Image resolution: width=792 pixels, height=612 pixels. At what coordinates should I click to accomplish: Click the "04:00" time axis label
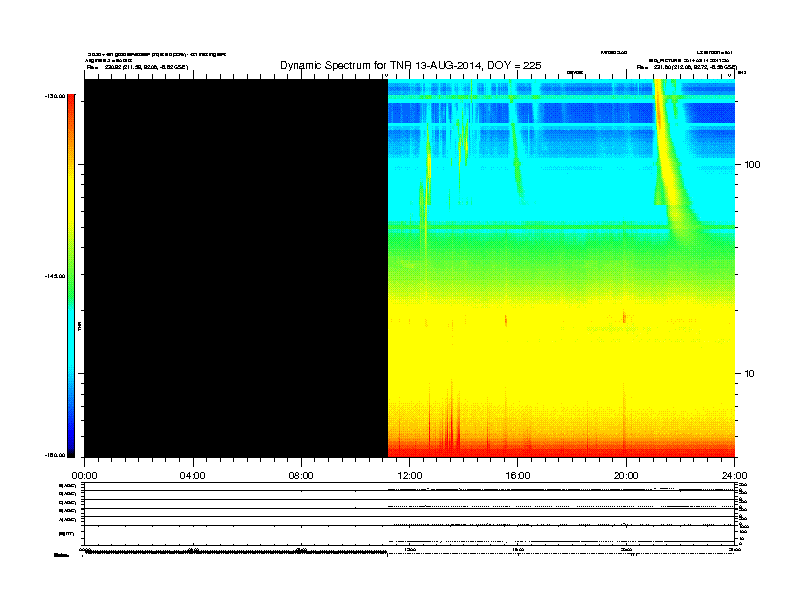pos(192,476)
